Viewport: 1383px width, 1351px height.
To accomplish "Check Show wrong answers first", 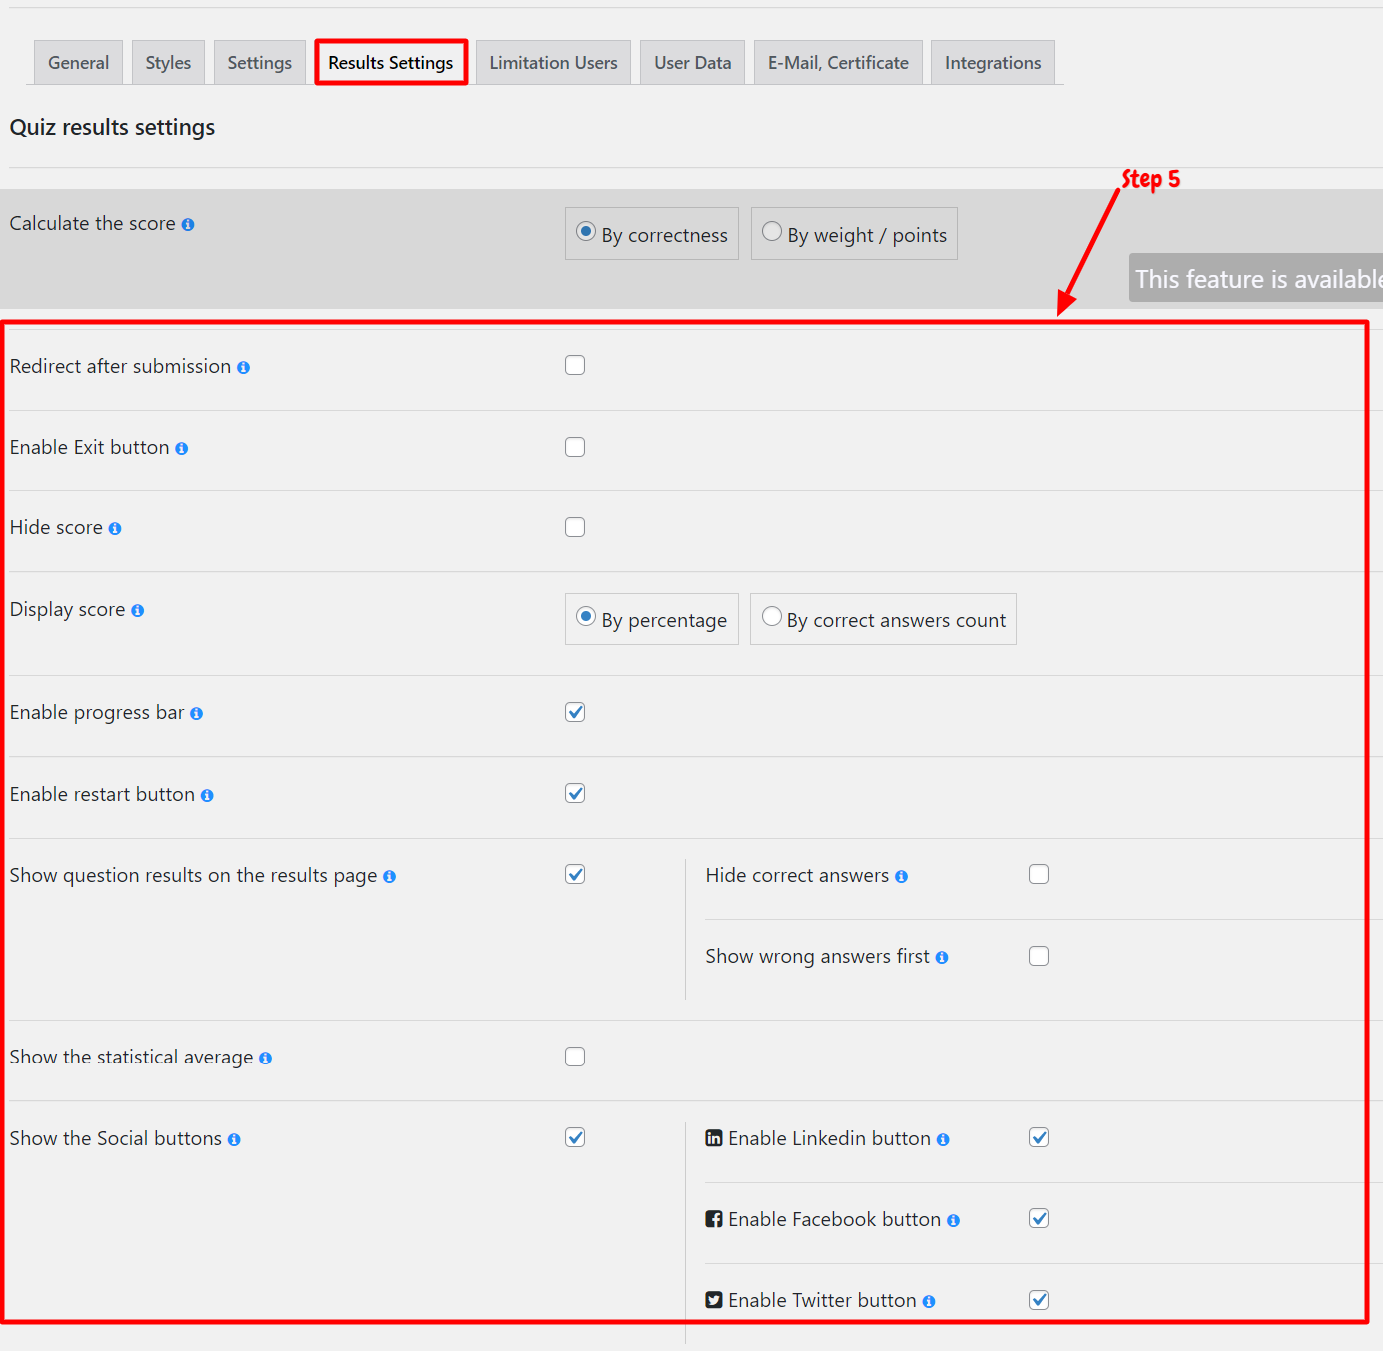I will coord(1039,956).
